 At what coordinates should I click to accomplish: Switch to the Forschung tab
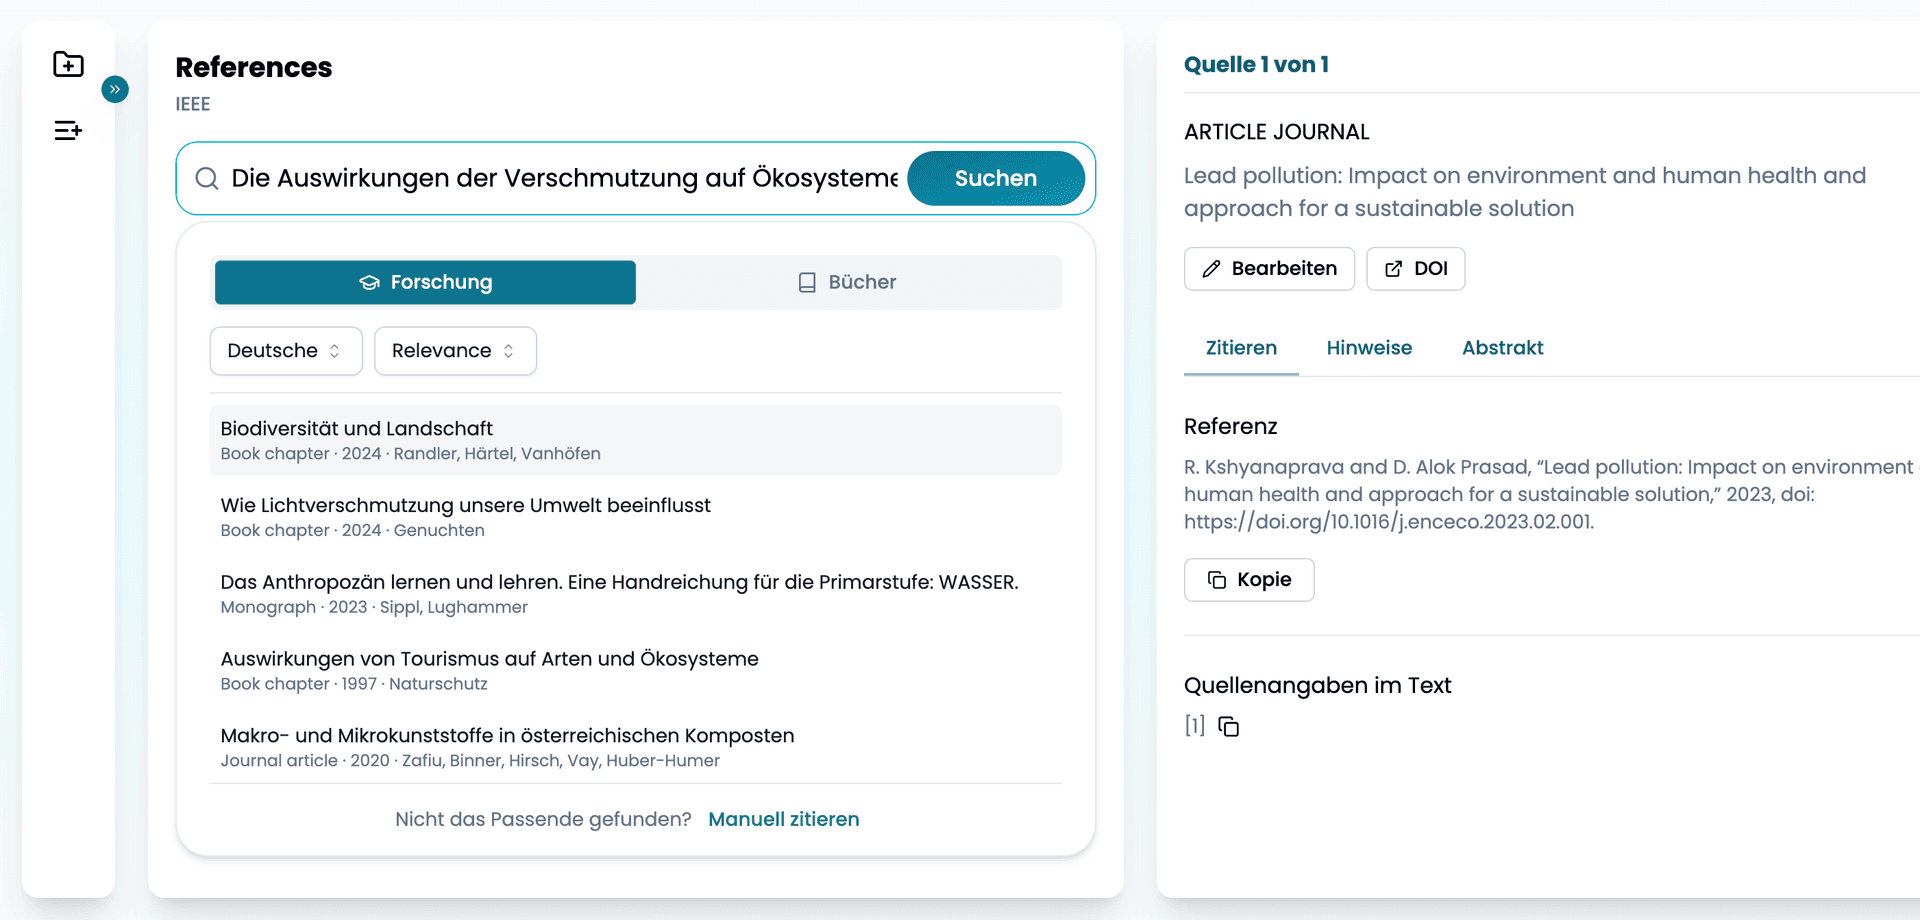pos(425,282)
